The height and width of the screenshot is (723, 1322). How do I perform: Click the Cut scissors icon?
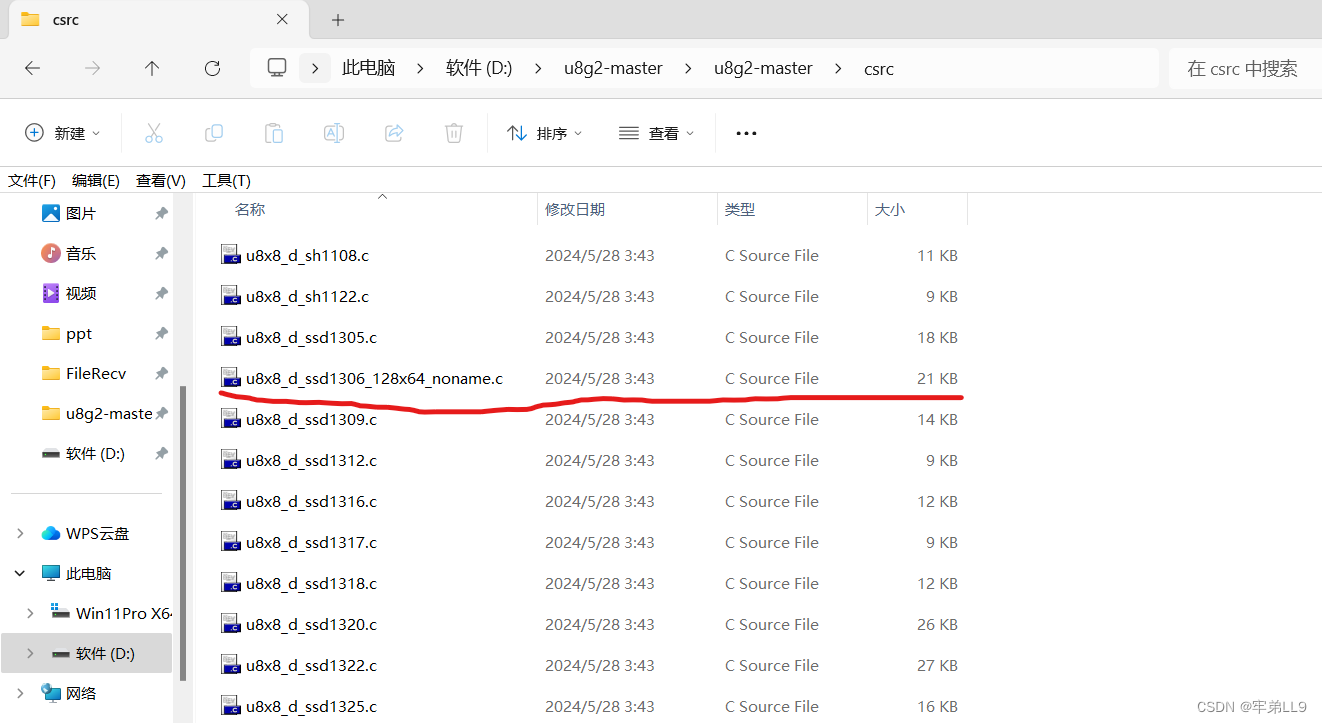pos(154,133)
